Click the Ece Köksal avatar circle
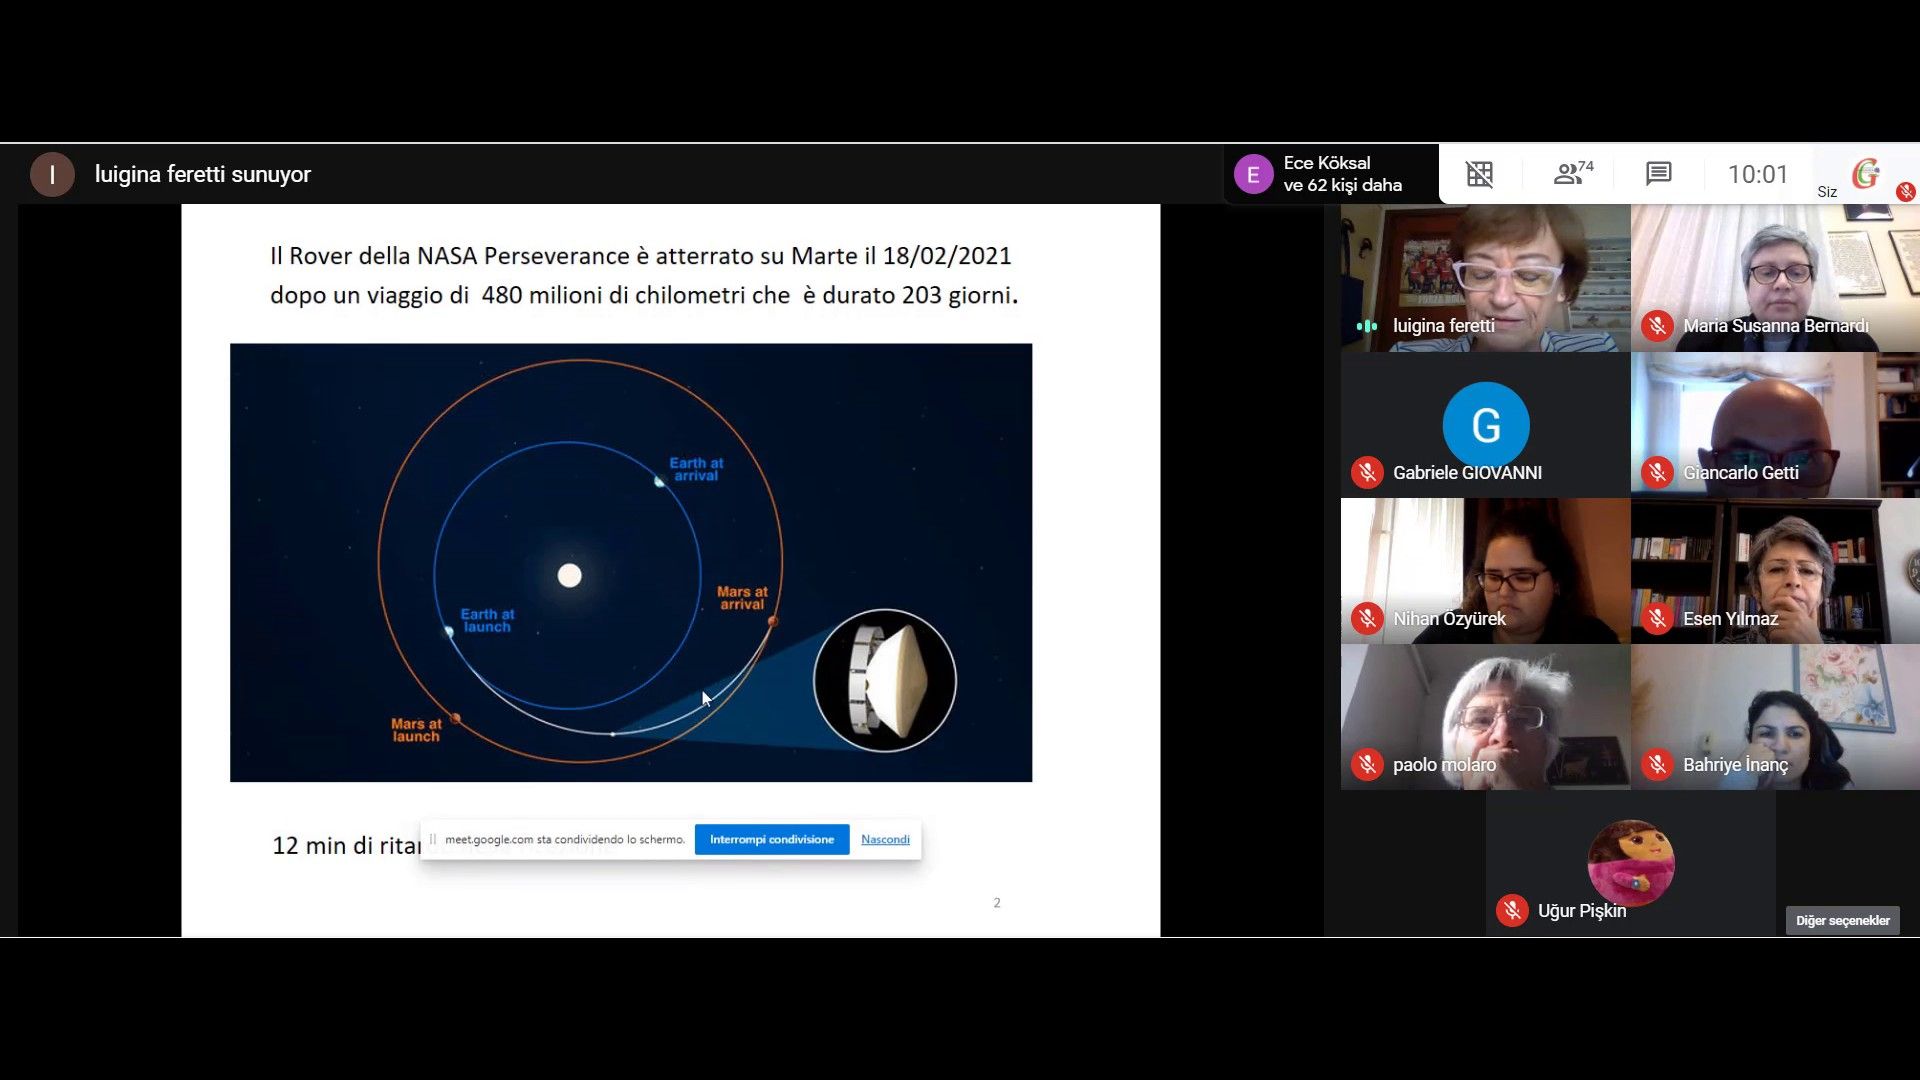The height and width of the screenshot is (1080, 1920). click(x=1253, y=174)
